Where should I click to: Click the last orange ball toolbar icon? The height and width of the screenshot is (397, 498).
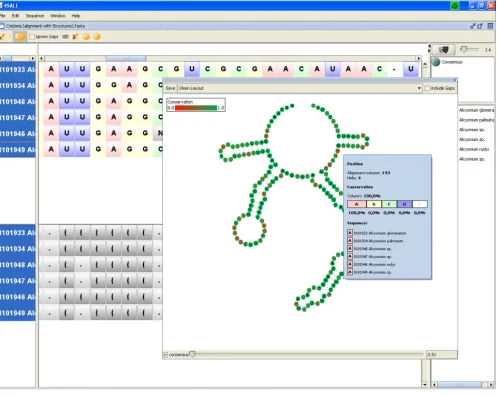pos(97,37)
